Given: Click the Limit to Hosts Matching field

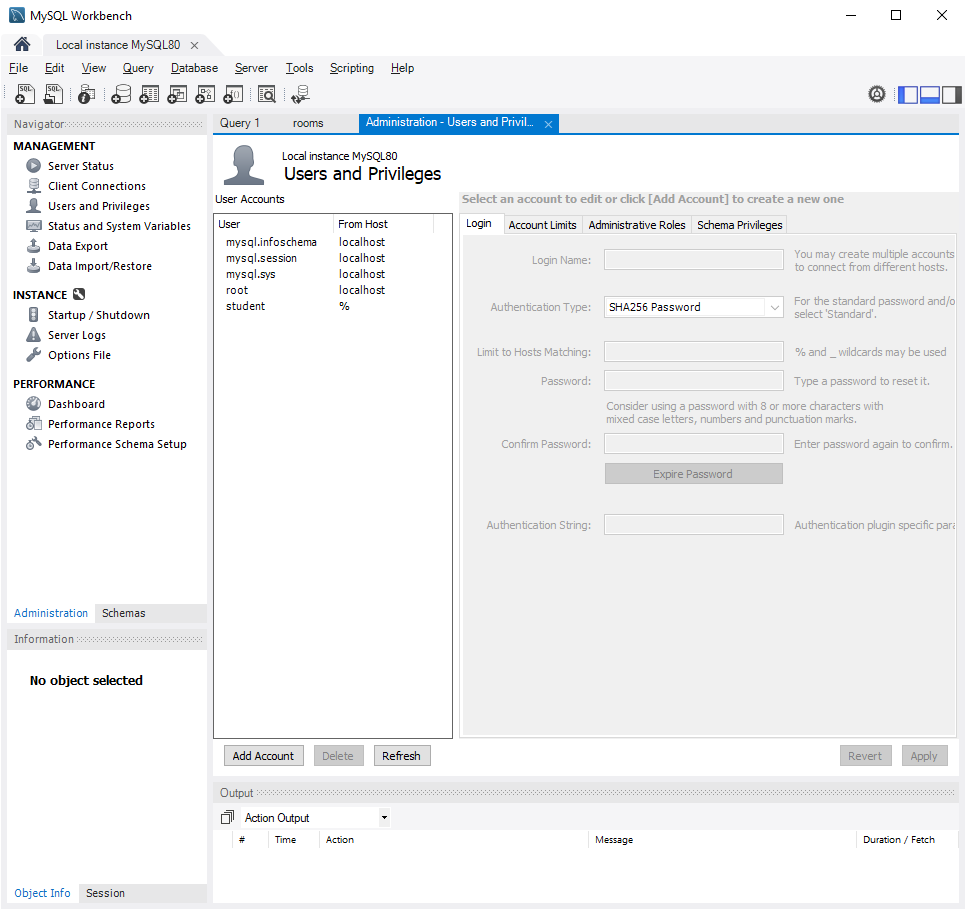Looking at the screenshot, I should click(x=693, y=351).
